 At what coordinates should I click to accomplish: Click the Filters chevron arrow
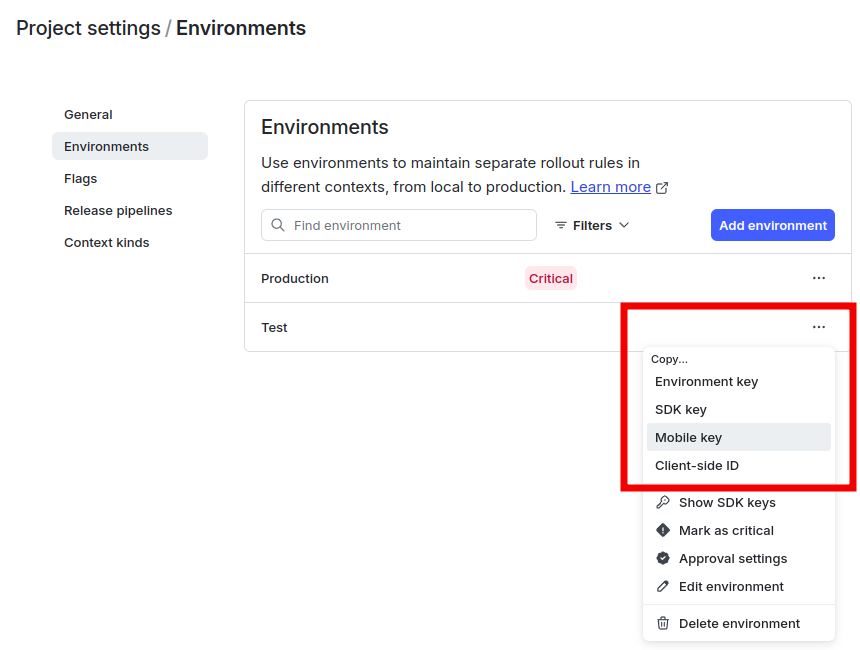(623, 226)
